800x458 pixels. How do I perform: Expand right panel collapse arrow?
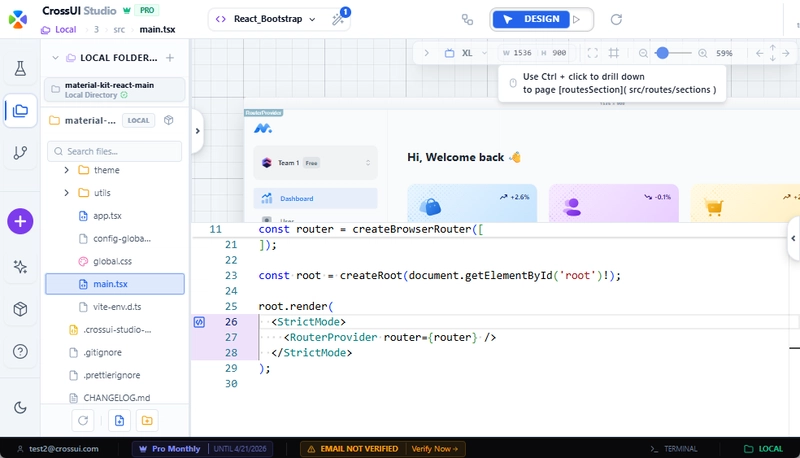pyautogui.click(x=793, y=238)
